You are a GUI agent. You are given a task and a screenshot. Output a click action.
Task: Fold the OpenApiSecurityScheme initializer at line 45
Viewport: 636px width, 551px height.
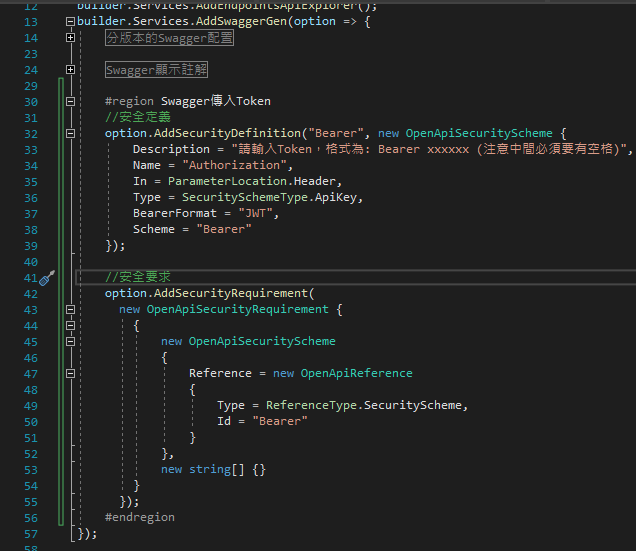[x=70, y=342]
